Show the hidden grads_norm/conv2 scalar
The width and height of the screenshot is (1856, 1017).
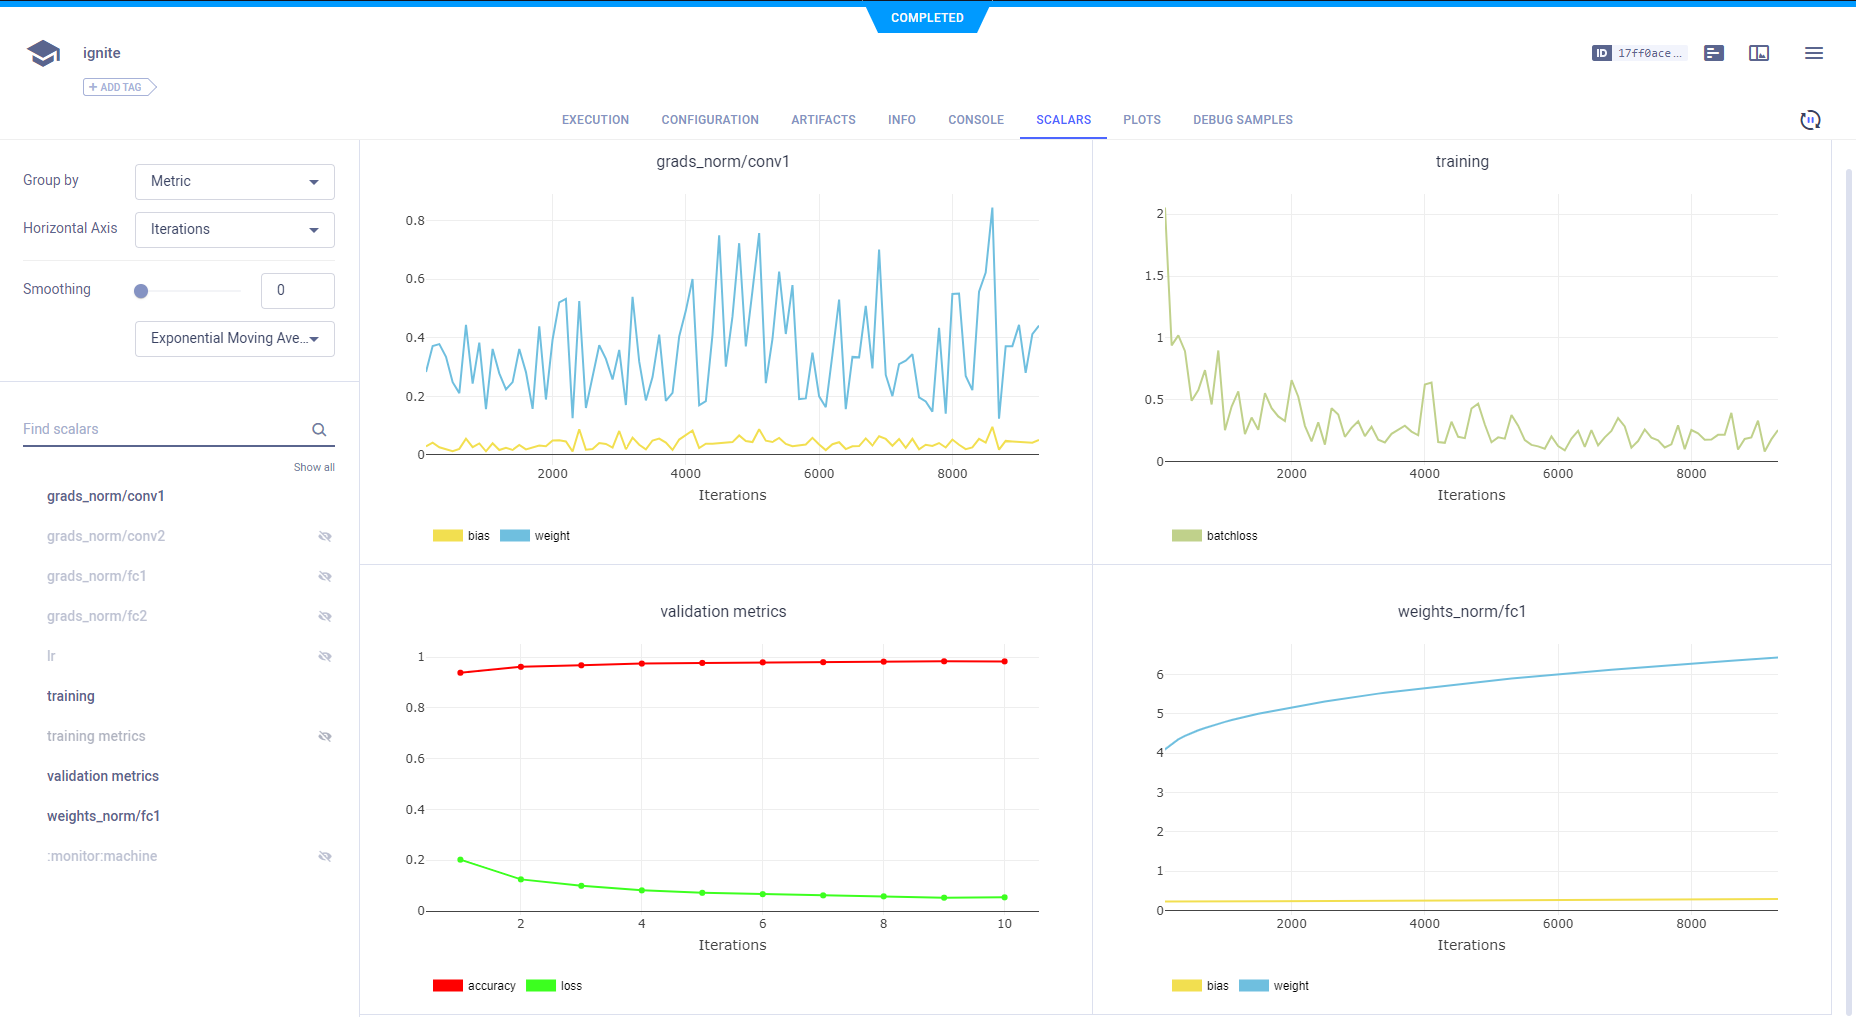[325, 537]
